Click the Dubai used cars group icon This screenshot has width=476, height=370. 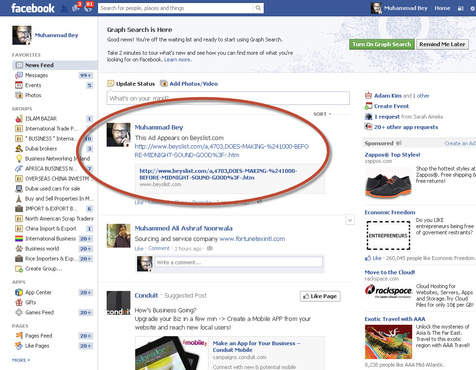[19, 188]
